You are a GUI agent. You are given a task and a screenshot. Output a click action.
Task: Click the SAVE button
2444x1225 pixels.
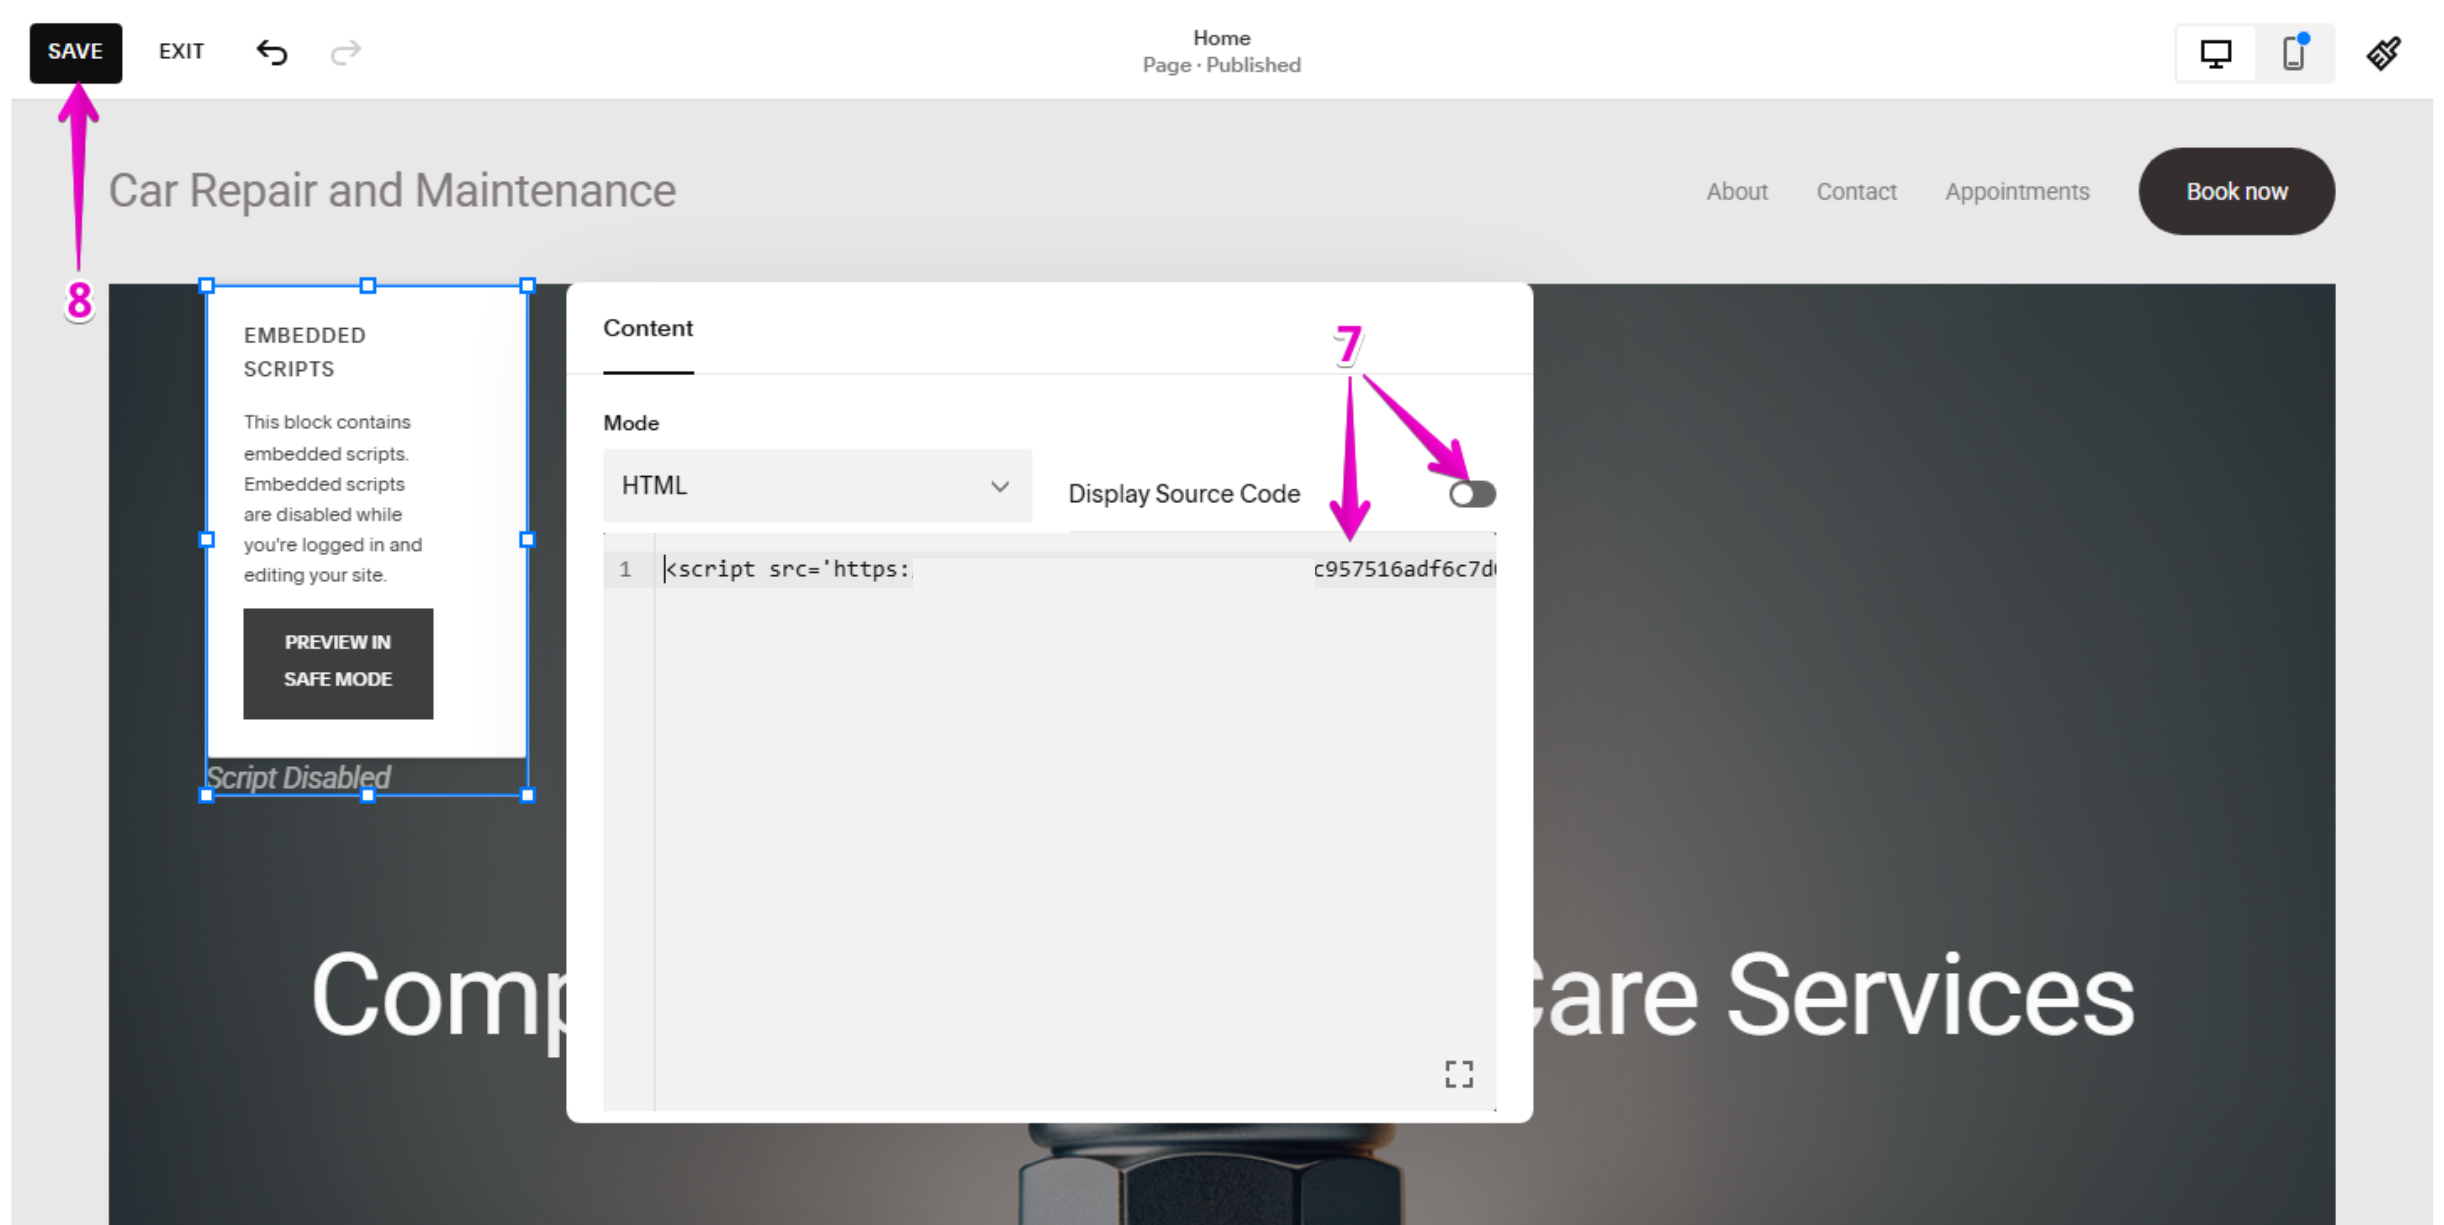(75, 52)
